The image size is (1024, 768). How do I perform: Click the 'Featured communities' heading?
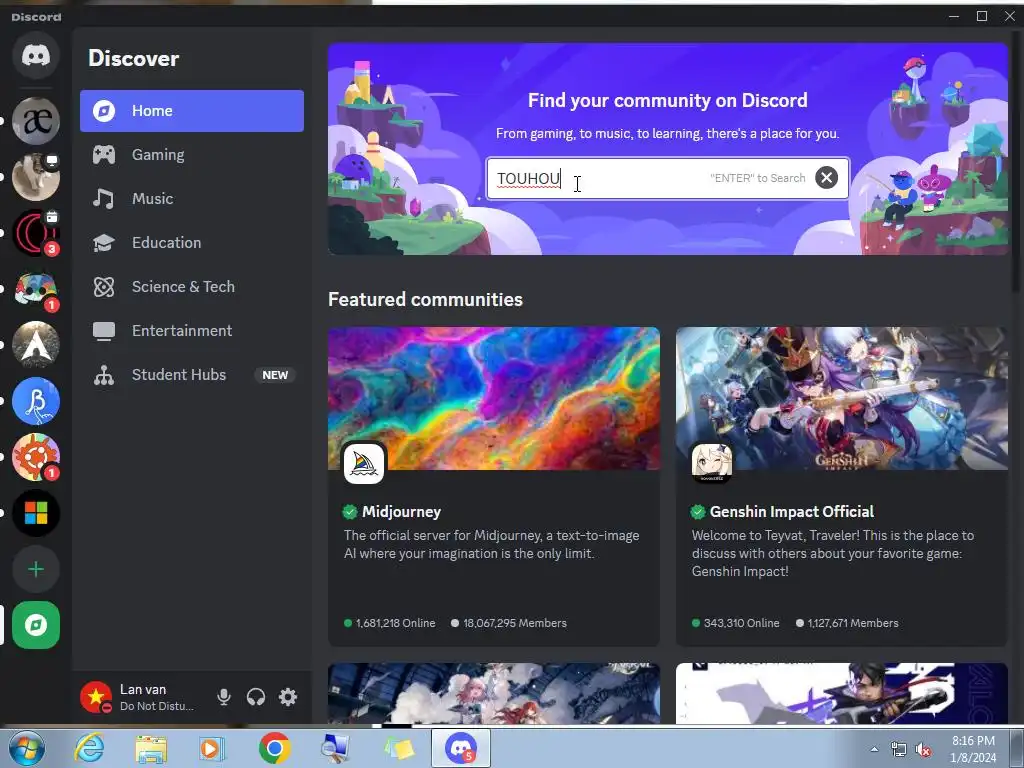pos(425,299)
